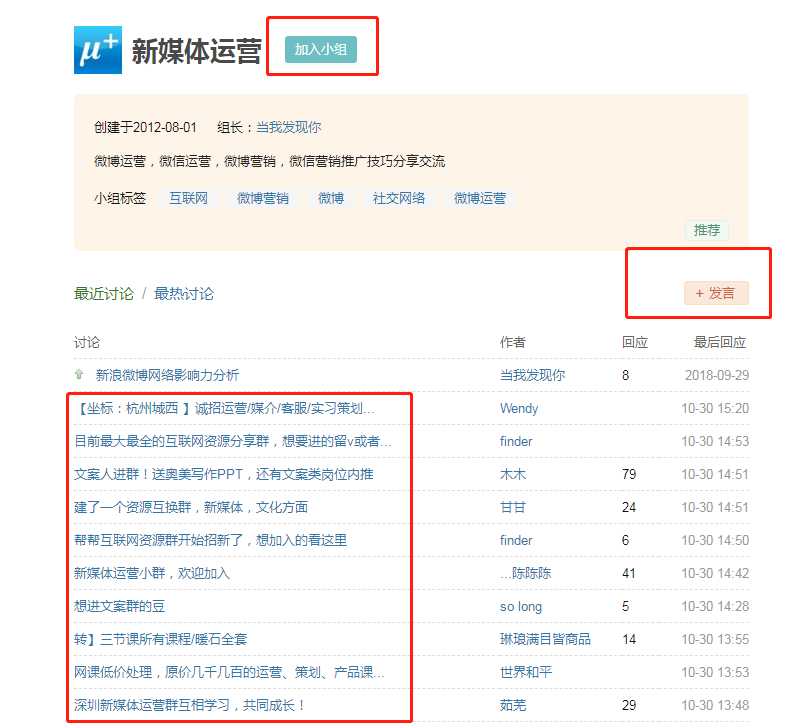This screenshot has width=788, height=726.
Task: Switch to 最近讨论 tab
Action: [104, 293]
